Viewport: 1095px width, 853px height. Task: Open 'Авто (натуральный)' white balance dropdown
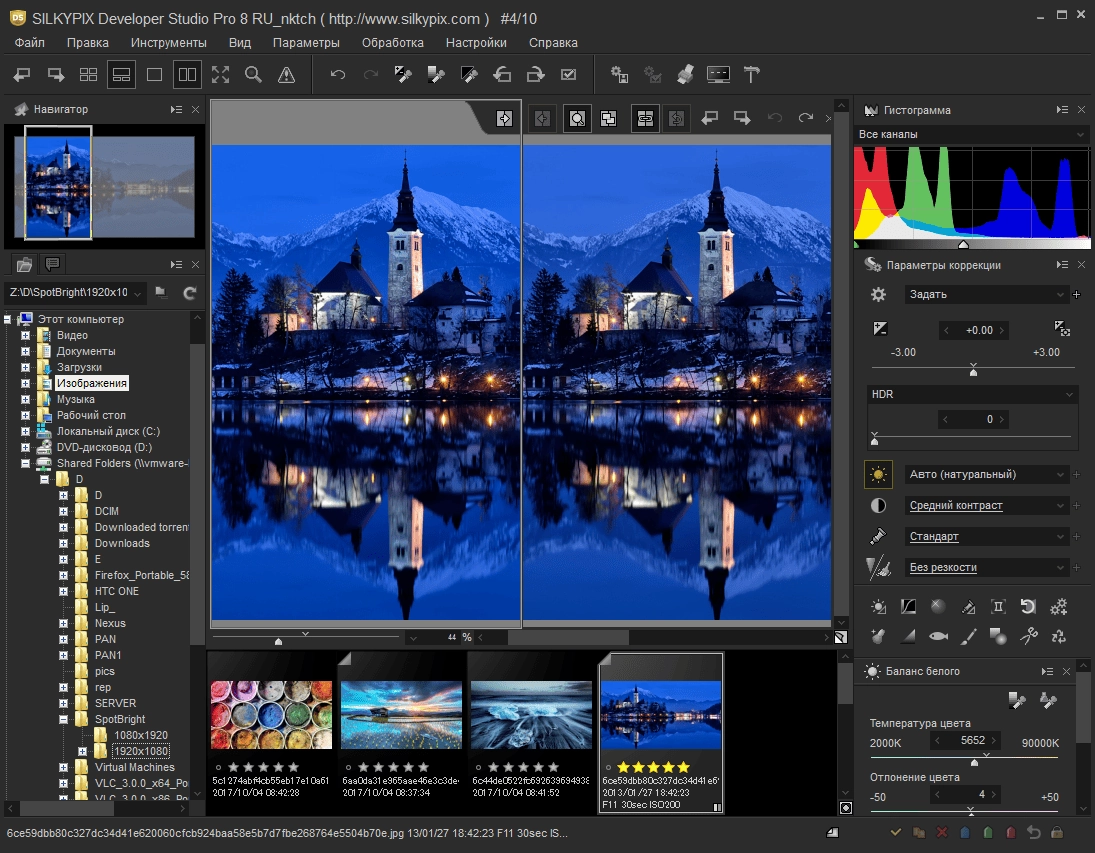(x=986, y=474)
